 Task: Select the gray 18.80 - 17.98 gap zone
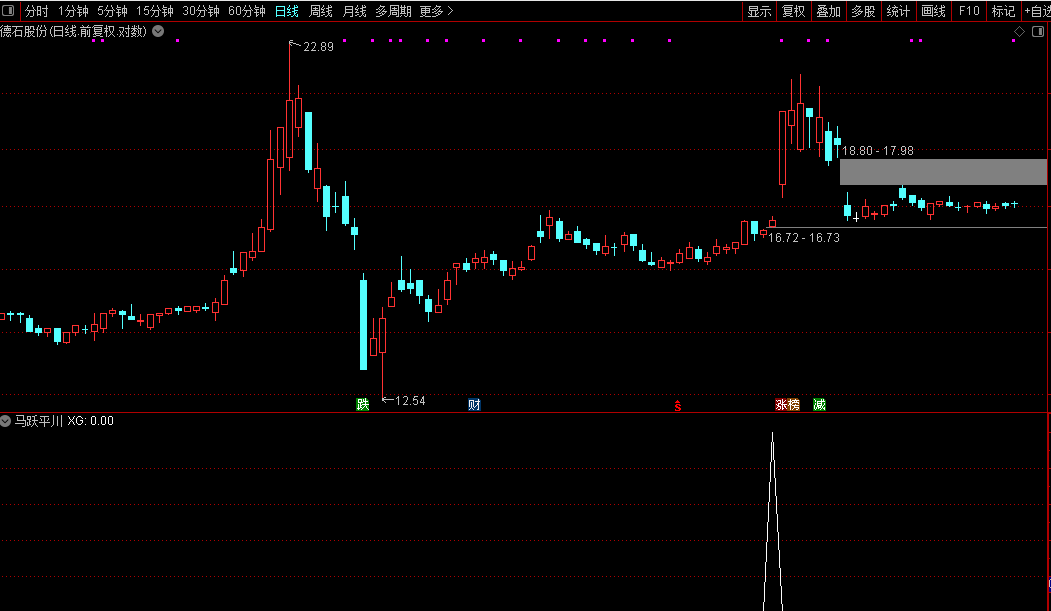[943, 172]
